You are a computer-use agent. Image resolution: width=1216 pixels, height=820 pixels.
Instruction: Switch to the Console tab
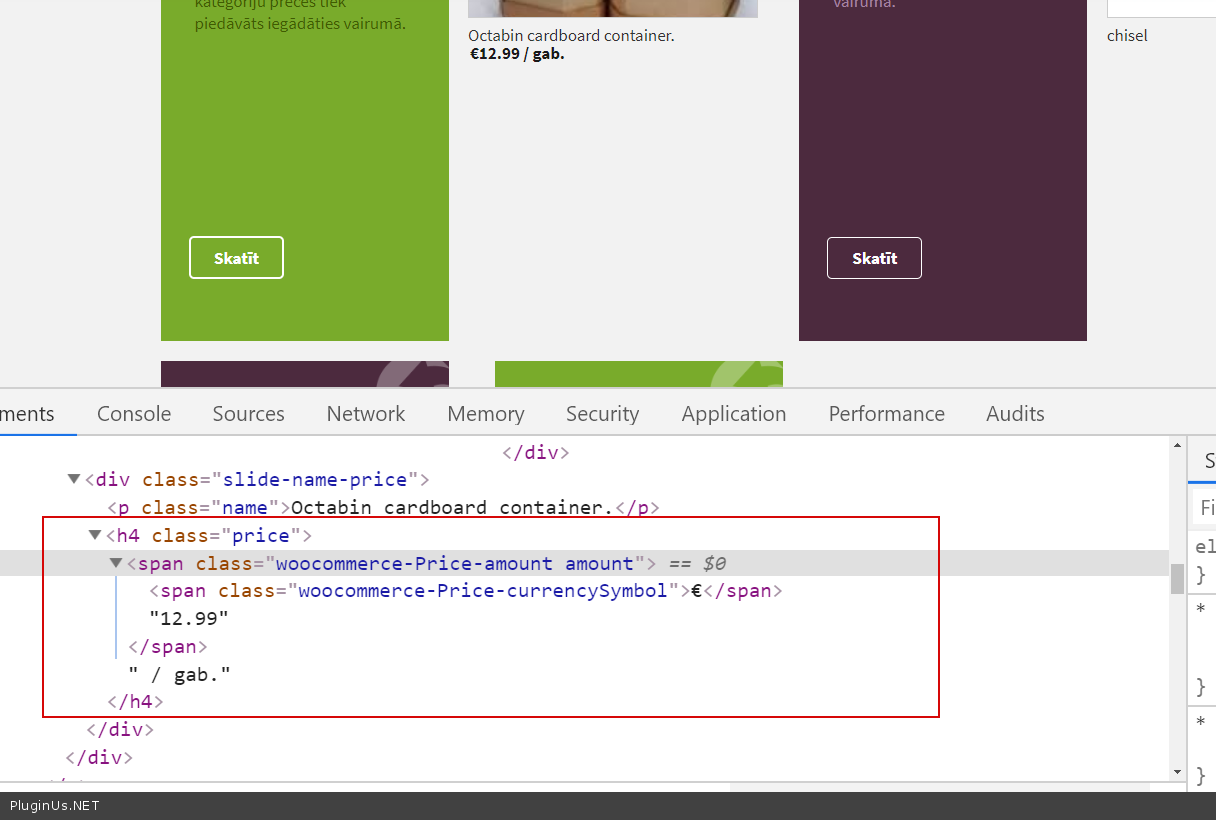pos(134,414)
